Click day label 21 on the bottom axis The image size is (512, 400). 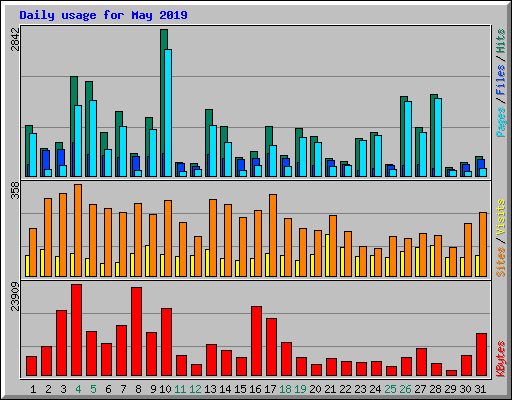click(x=330, y=389)
